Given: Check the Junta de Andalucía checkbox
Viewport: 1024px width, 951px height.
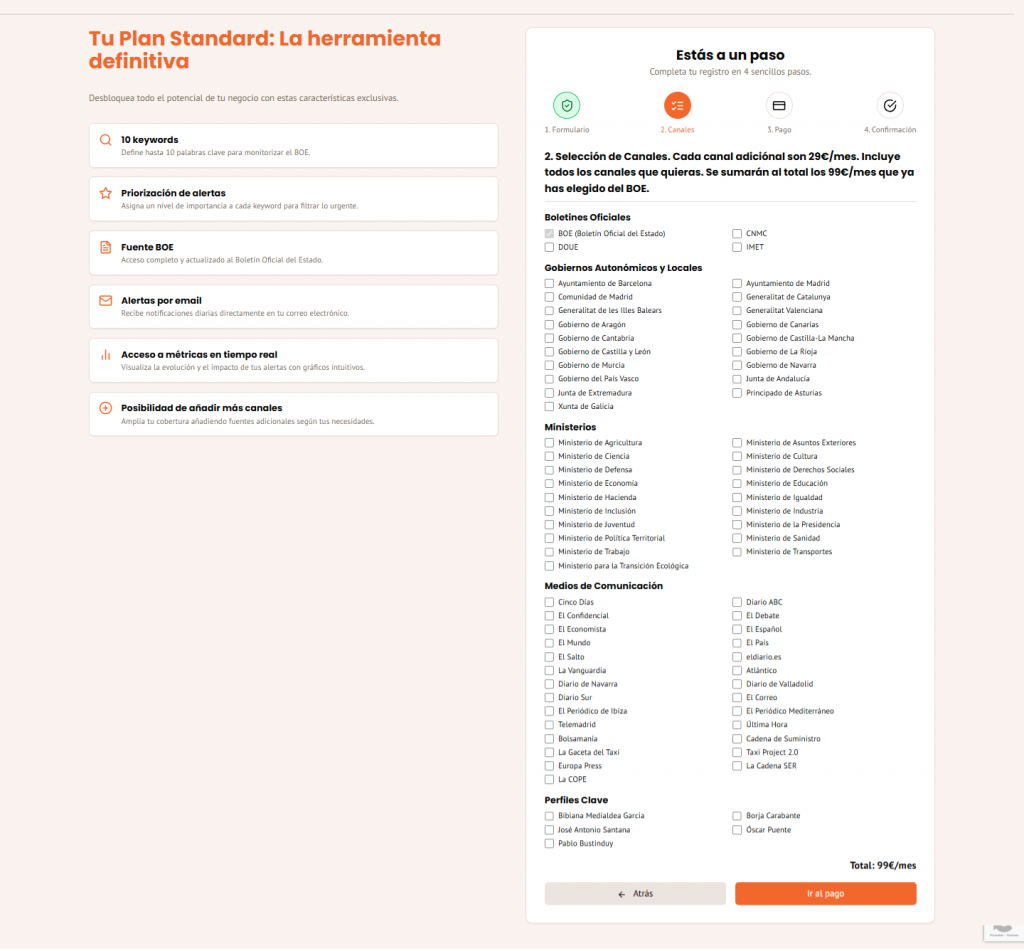Looking at the screenshot, I should tap(737, 379).
